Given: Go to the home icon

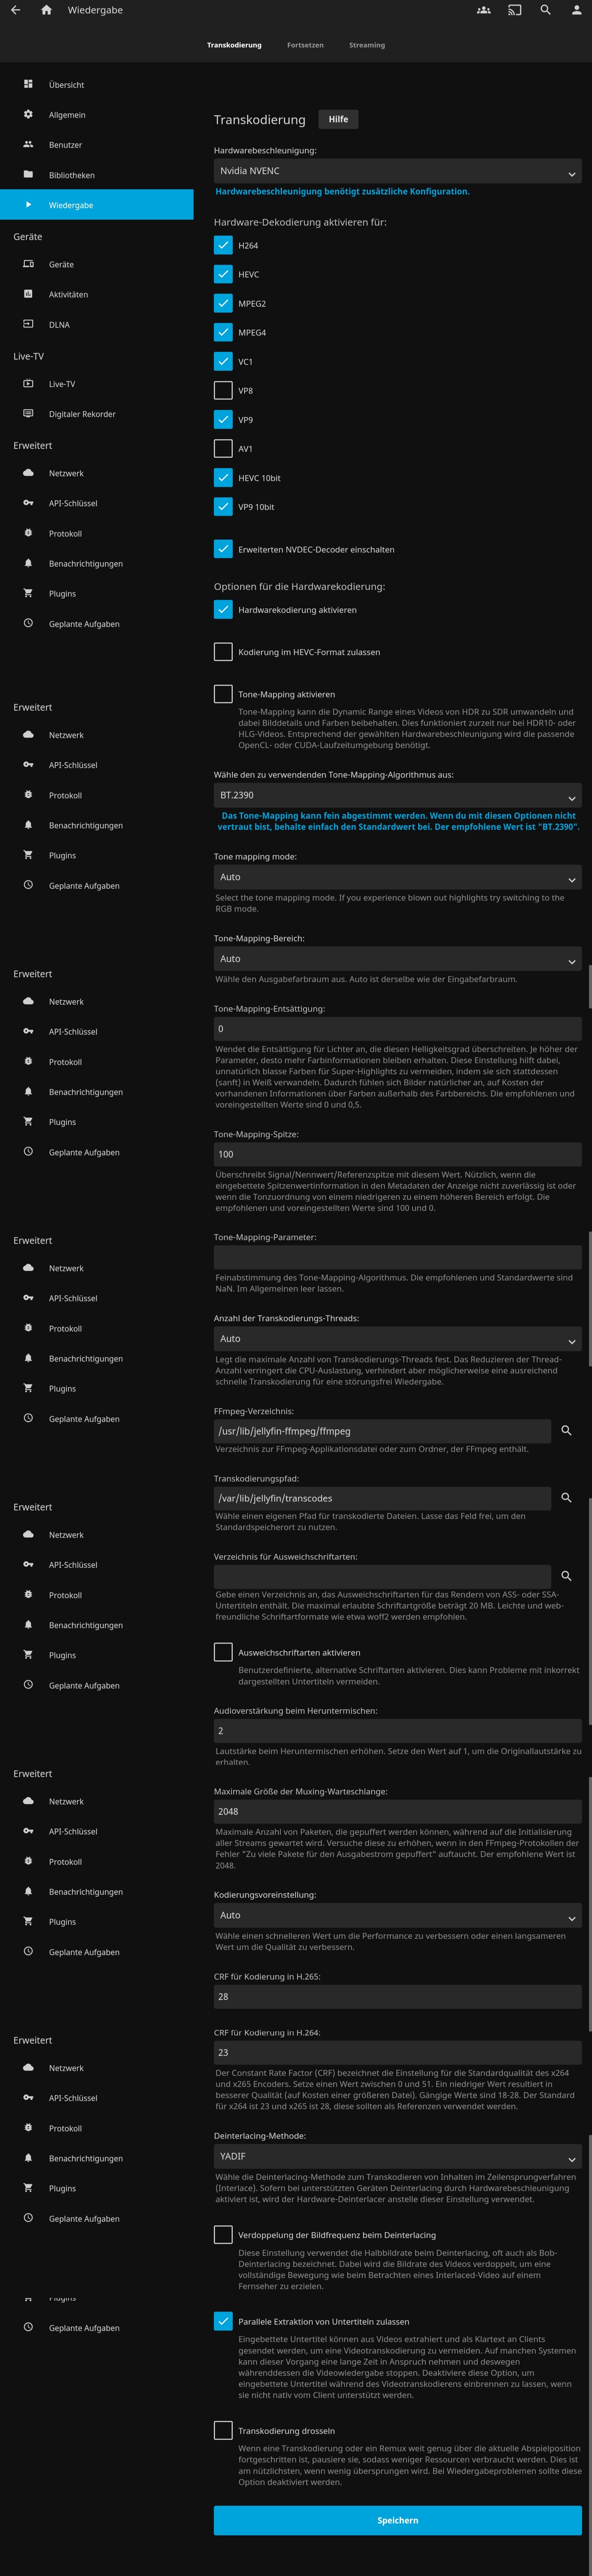Looking at the screenshot, I should tap(46, 10).
